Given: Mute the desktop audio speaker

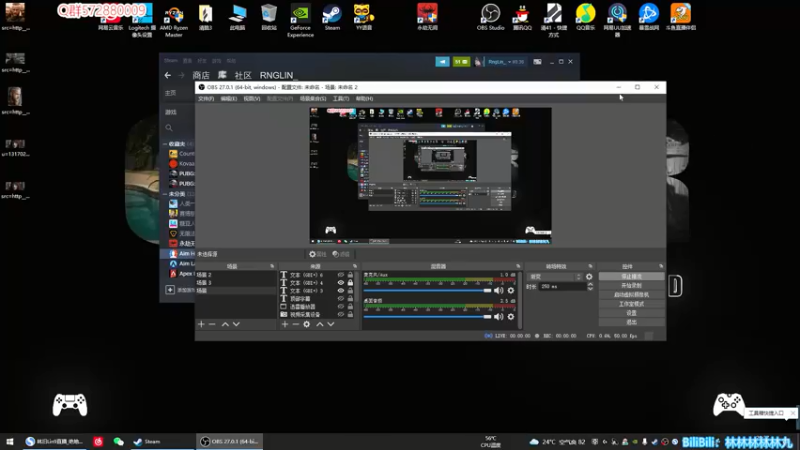Looking at the screenshot, I should pyautogui.click(x=498, y=316).
